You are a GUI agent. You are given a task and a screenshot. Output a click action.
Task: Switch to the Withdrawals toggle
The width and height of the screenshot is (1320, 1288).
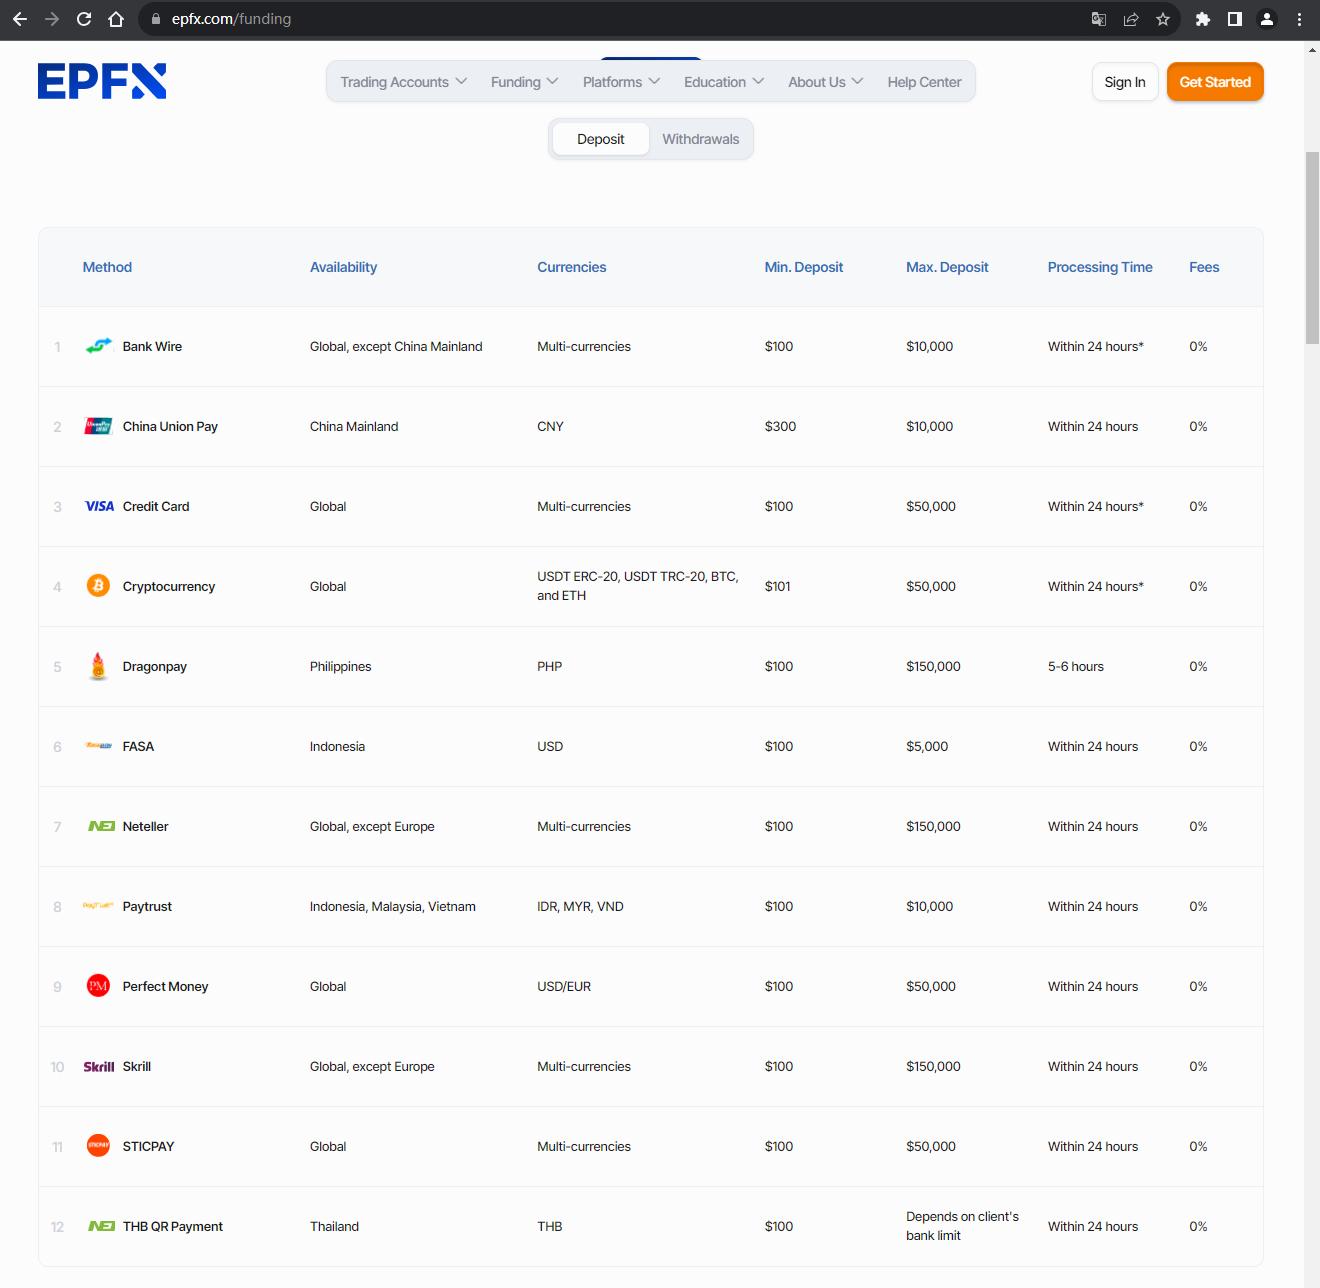pyautogui.click(x=701, y=139)
